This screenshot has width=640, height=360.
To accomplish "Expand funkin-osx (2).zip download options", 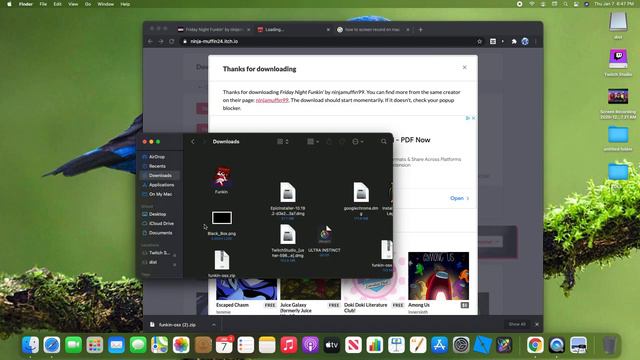I will [x=213, y=325].
